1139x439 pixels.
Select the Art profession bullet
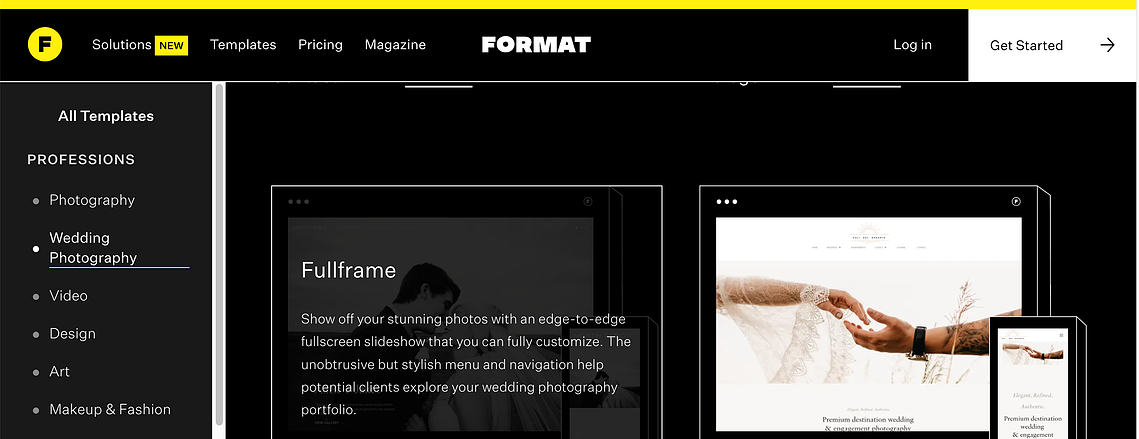(36, 372)
